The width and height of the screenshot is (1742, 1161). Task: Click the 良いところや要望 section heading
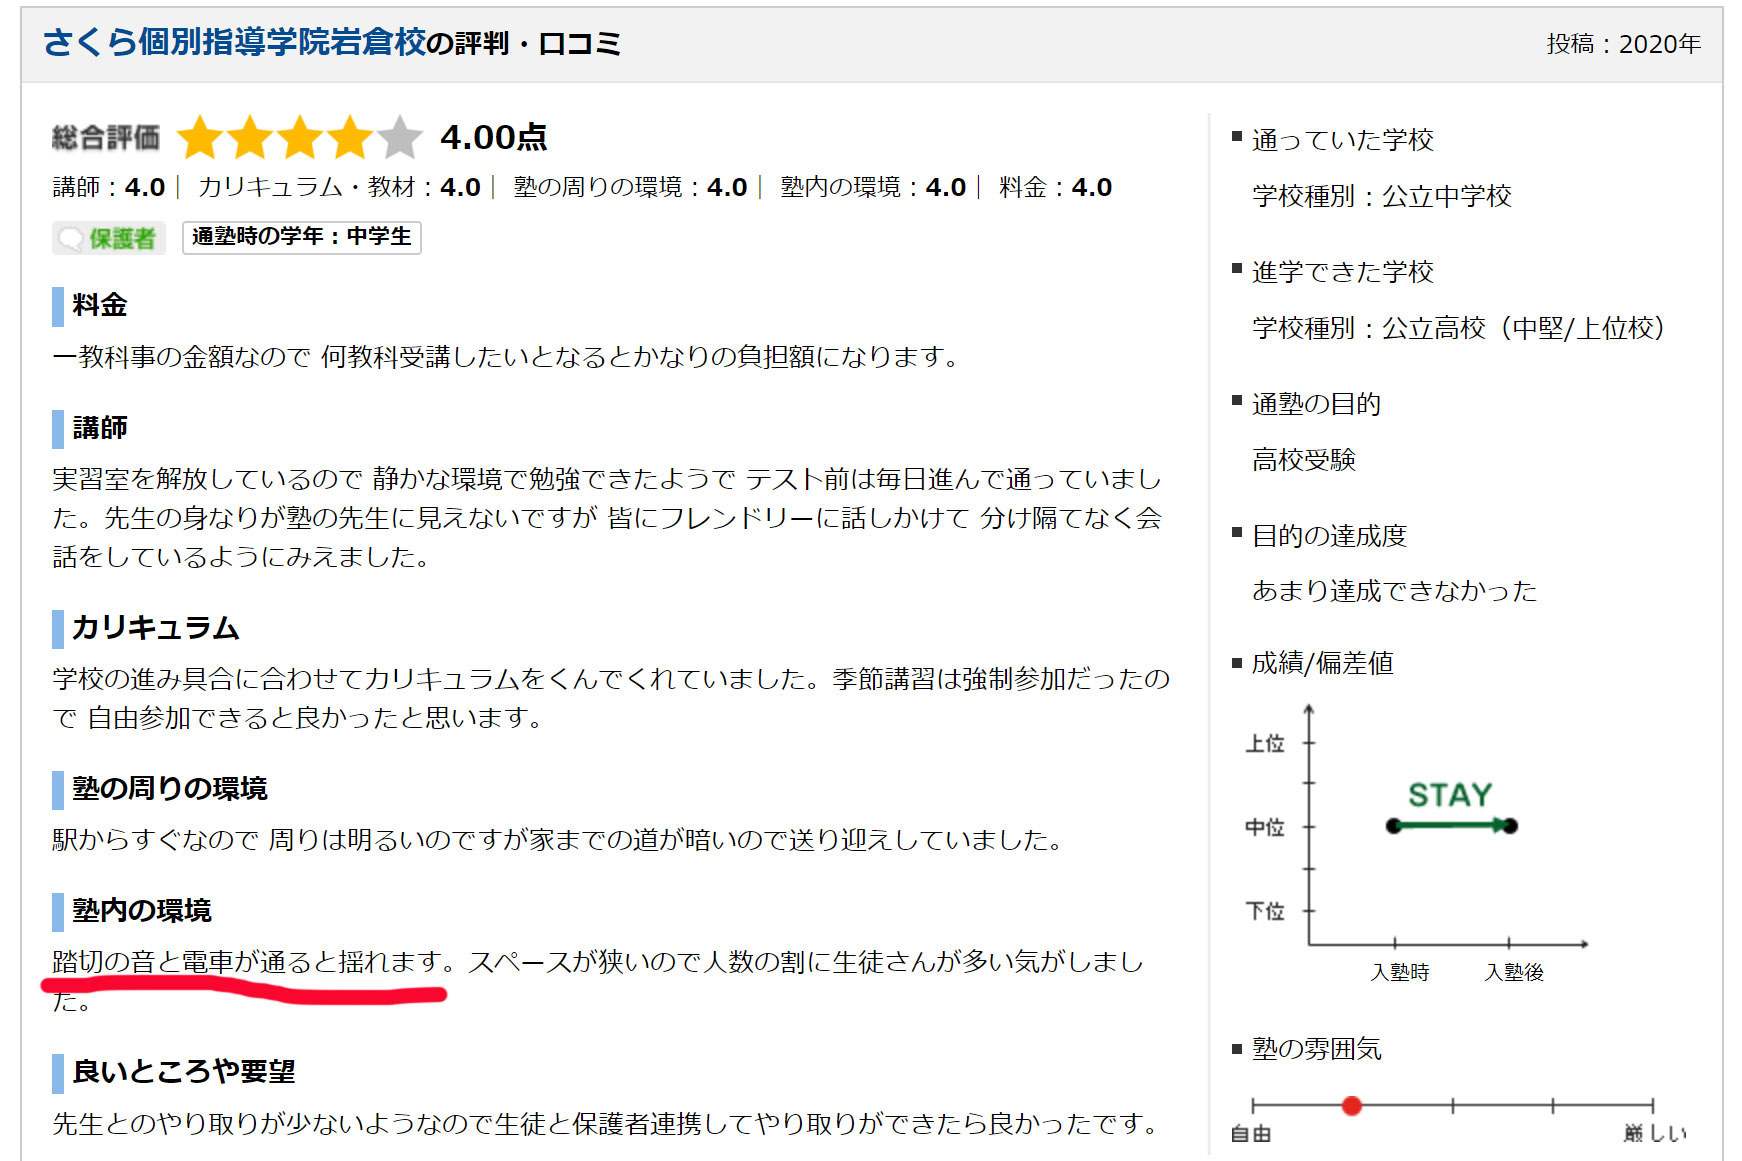tap(184, 1072)
